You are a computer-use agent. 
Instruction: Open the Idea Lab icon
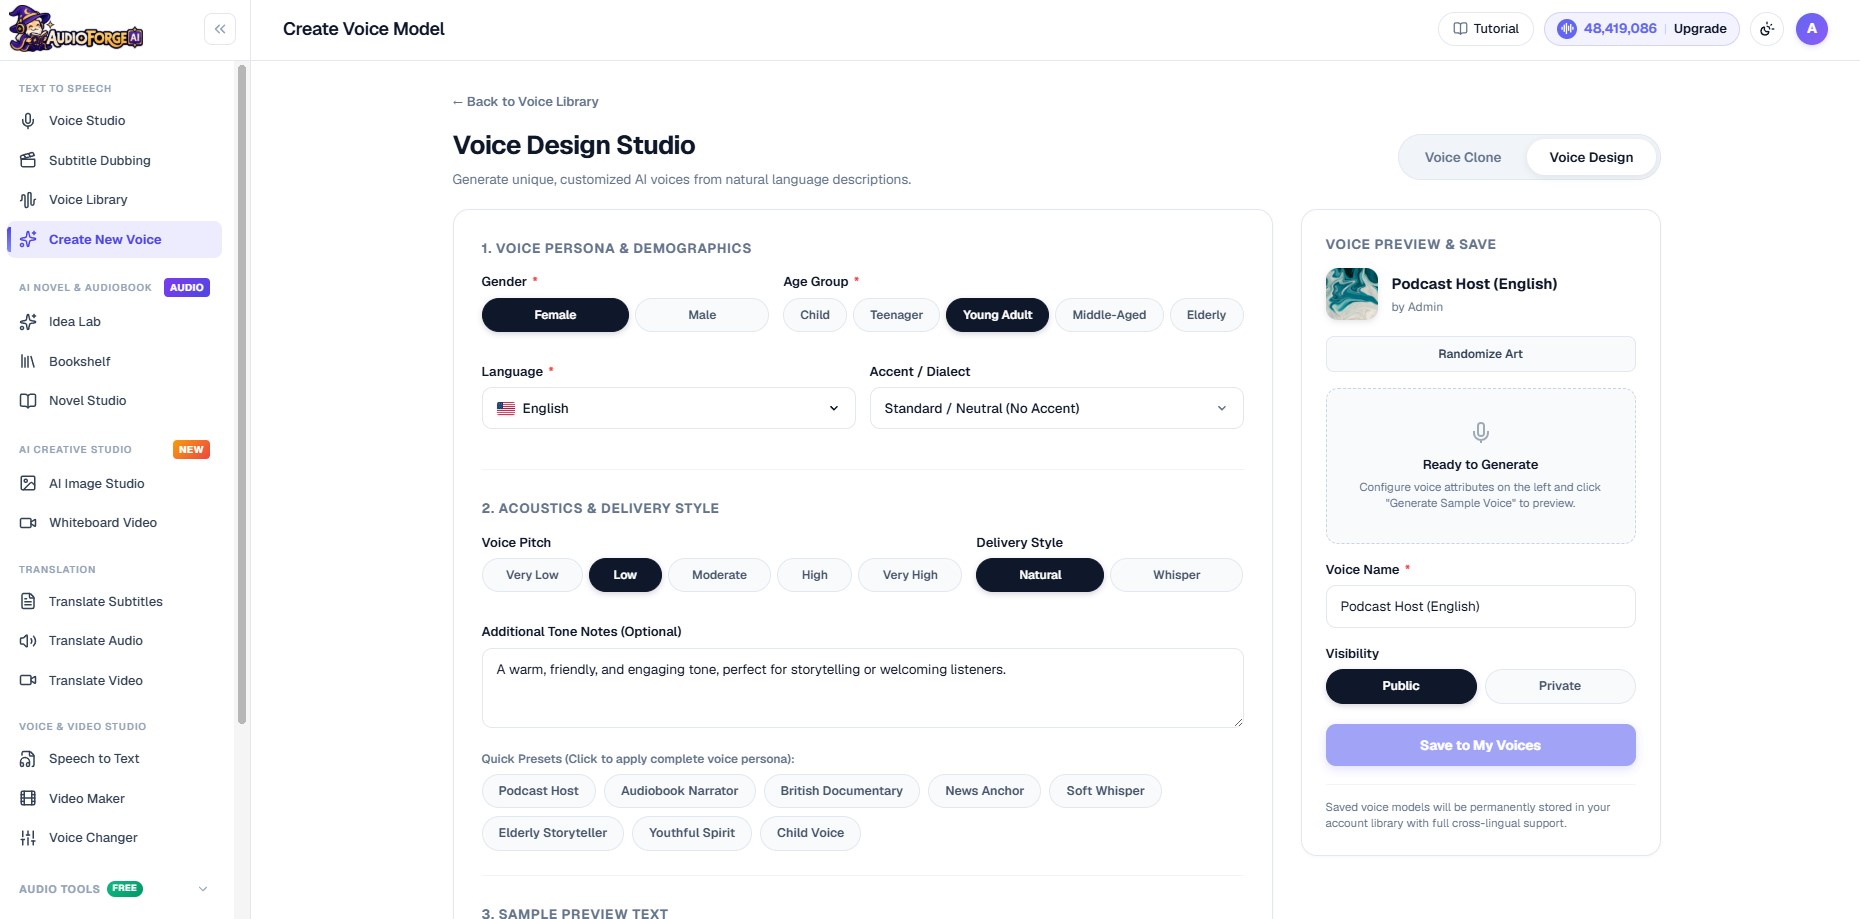(28, 322)
